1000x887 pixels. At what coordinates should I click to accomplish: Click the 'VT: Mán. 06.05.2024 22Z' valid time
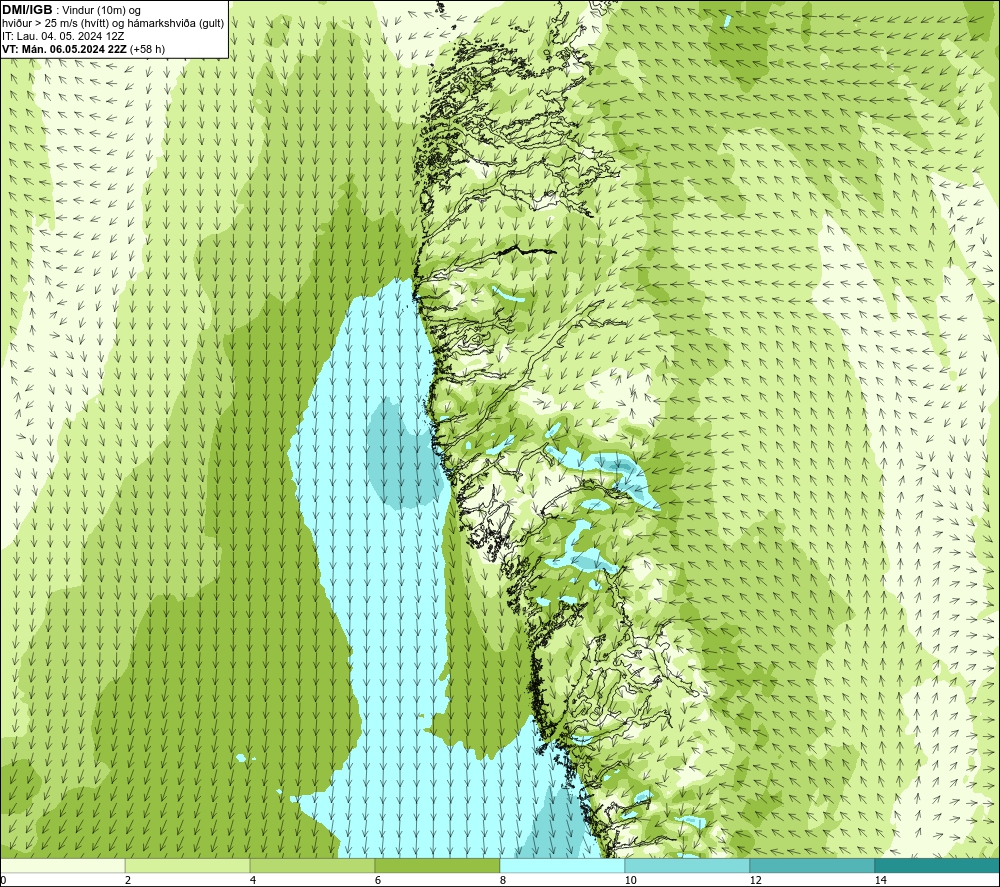pyautogui.click(x=64, y=49)
